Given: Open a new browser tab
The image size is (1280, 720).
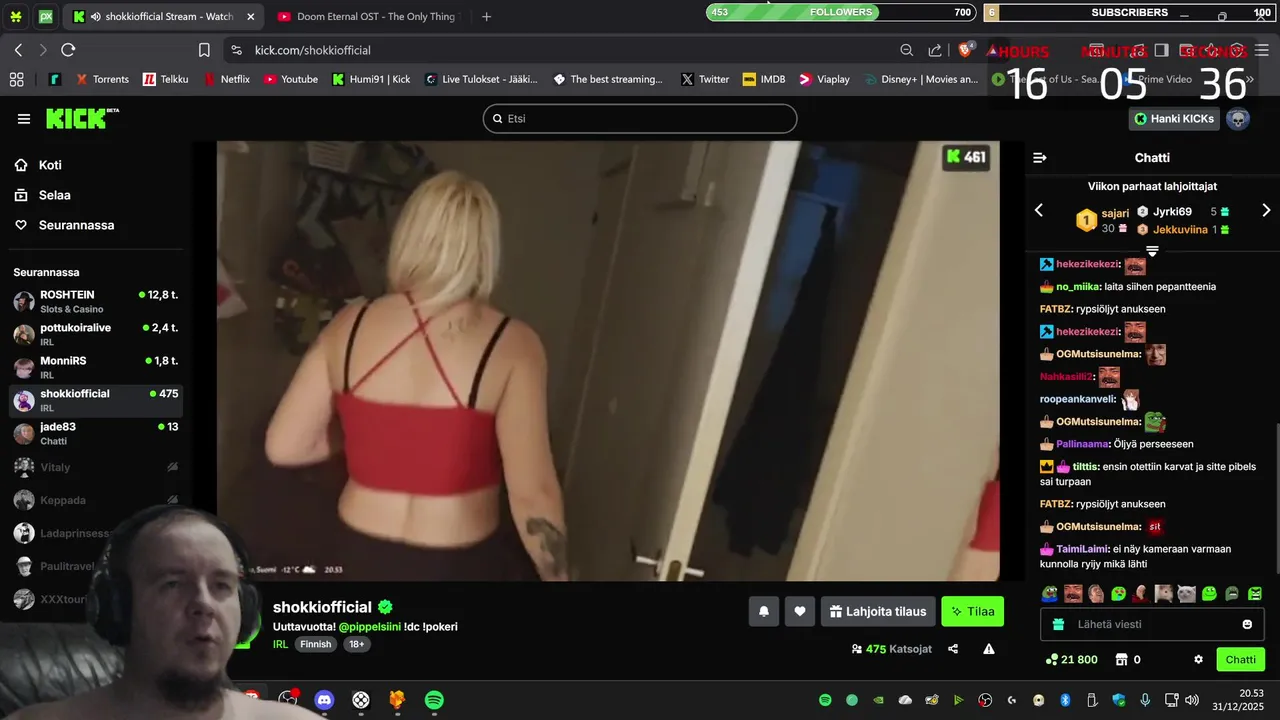Looking at the screenshot, I should pyautogui.click(x=486, y=17).
